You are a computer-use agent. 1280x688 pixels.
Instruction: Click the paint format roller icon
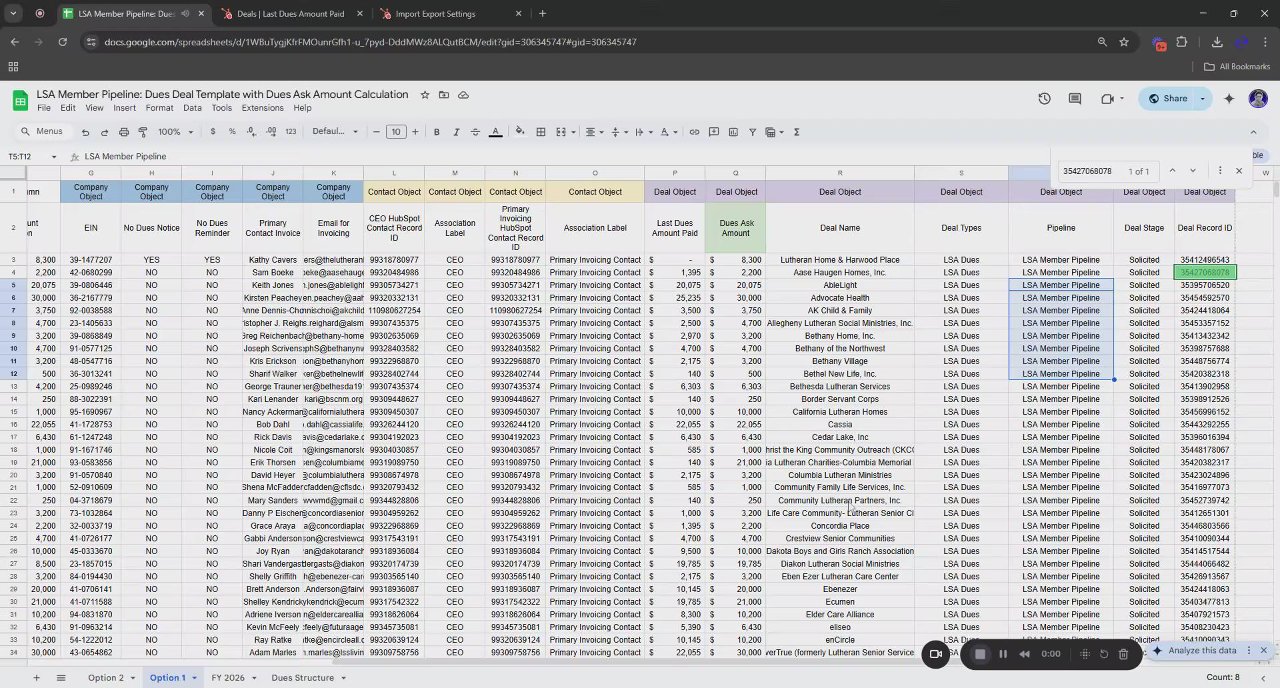click(143, 132)
